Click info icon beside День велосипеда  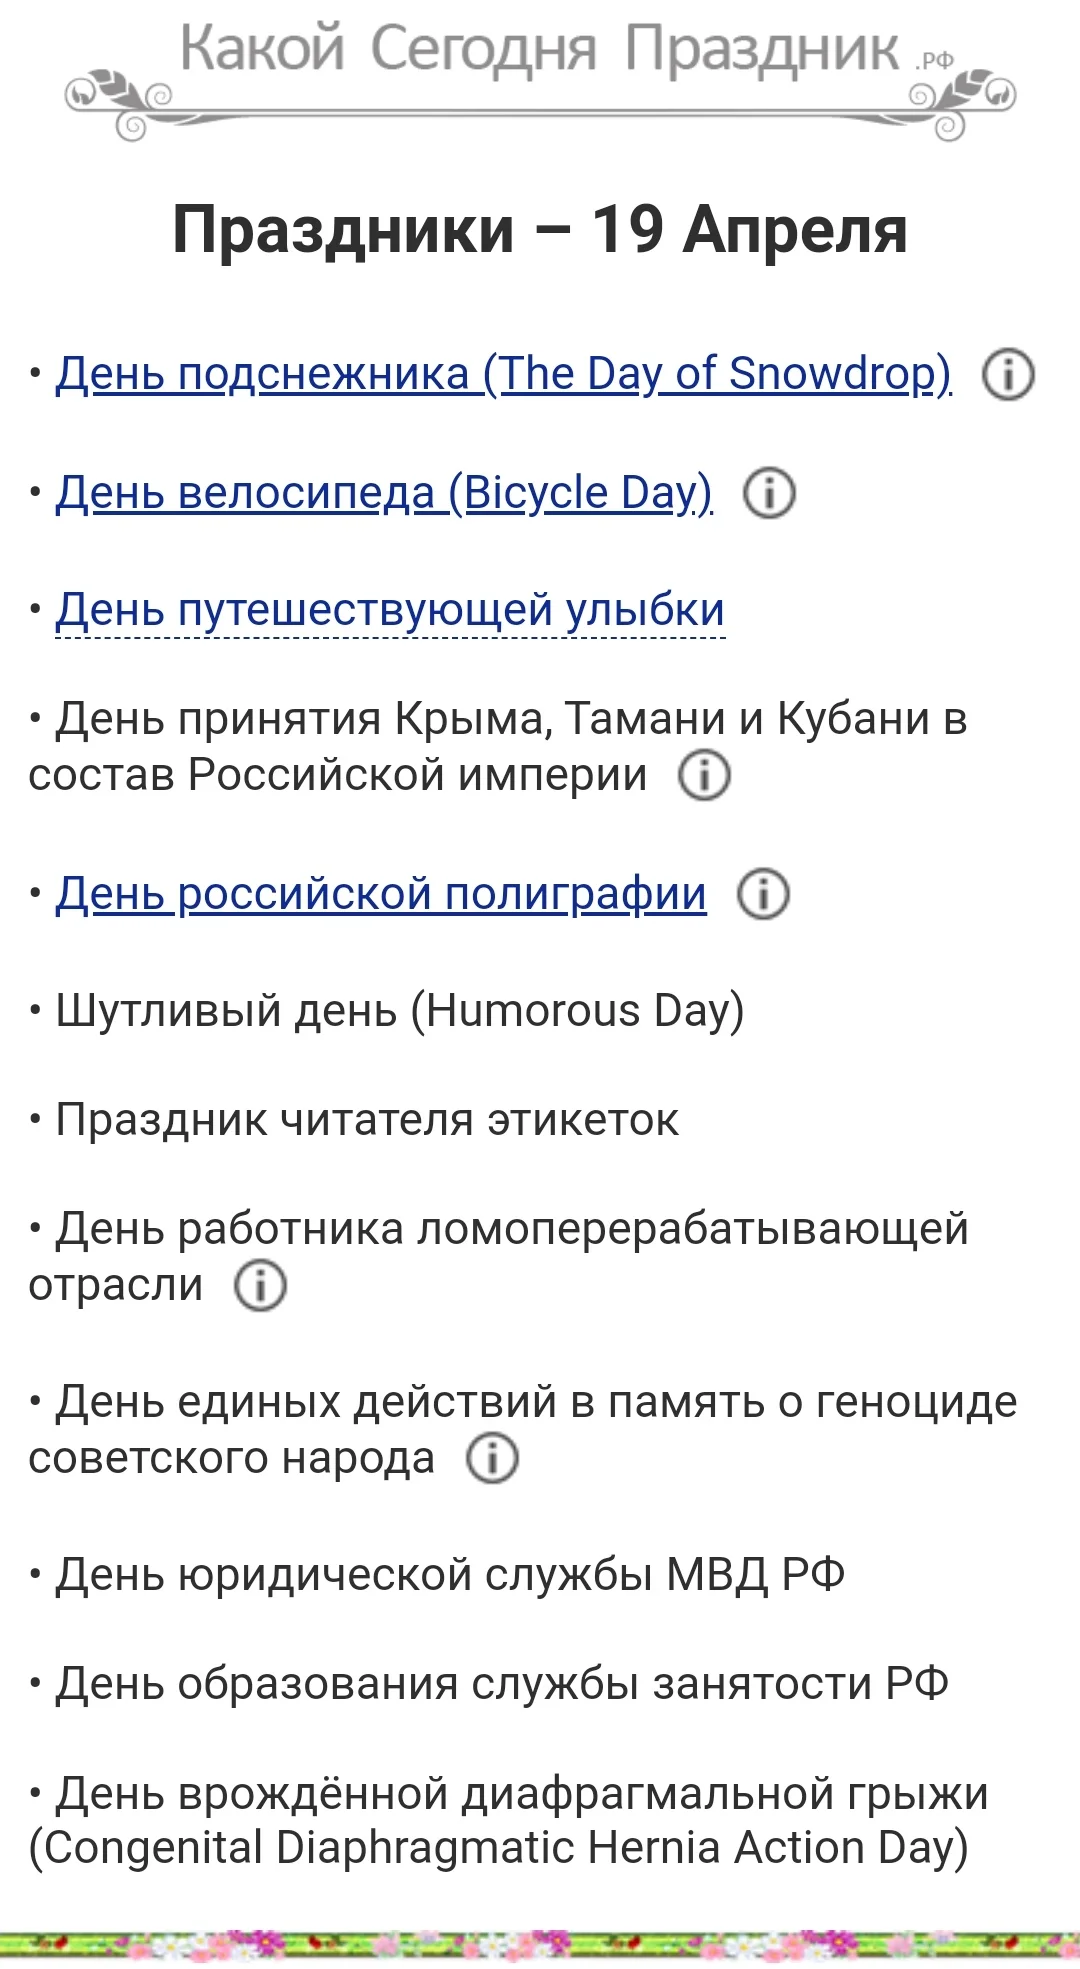coord(769,494)
